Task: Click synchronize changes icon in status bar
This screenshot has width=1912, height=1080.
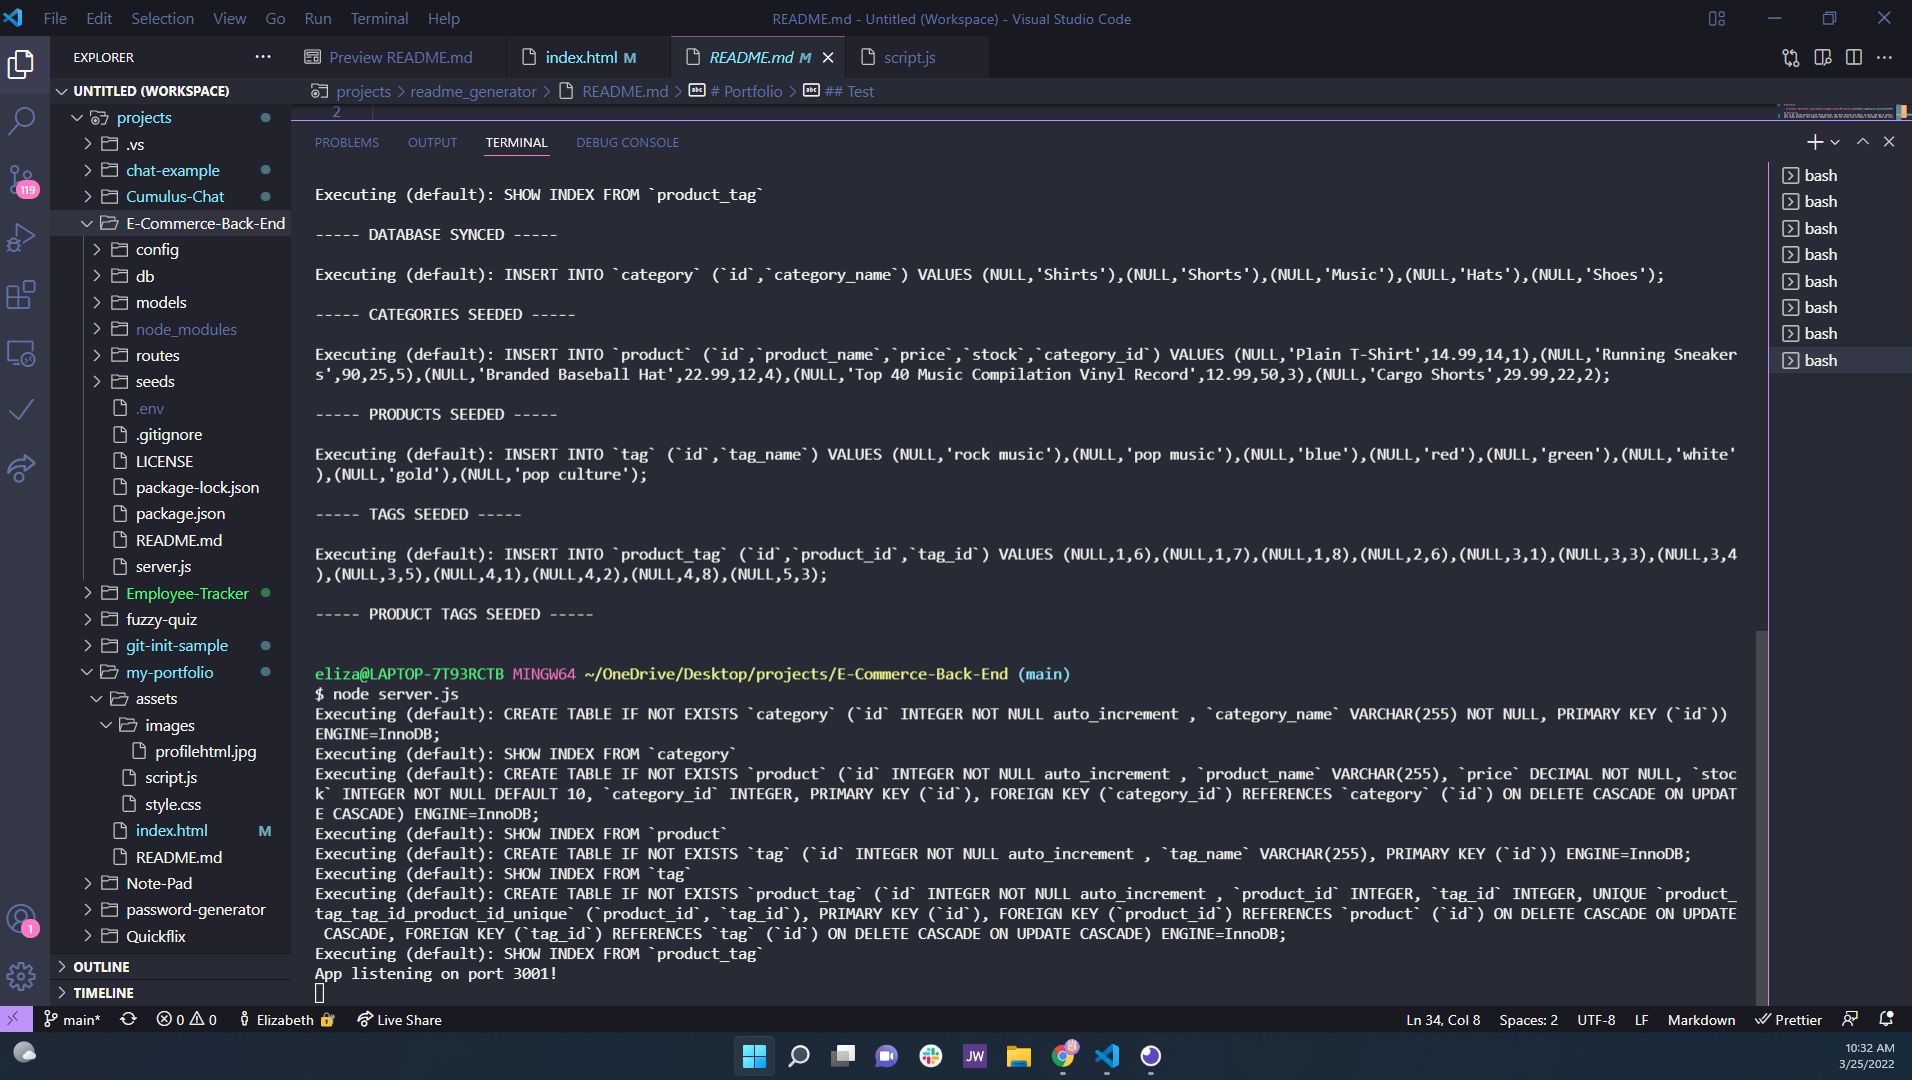Action: click(128, 1020)
